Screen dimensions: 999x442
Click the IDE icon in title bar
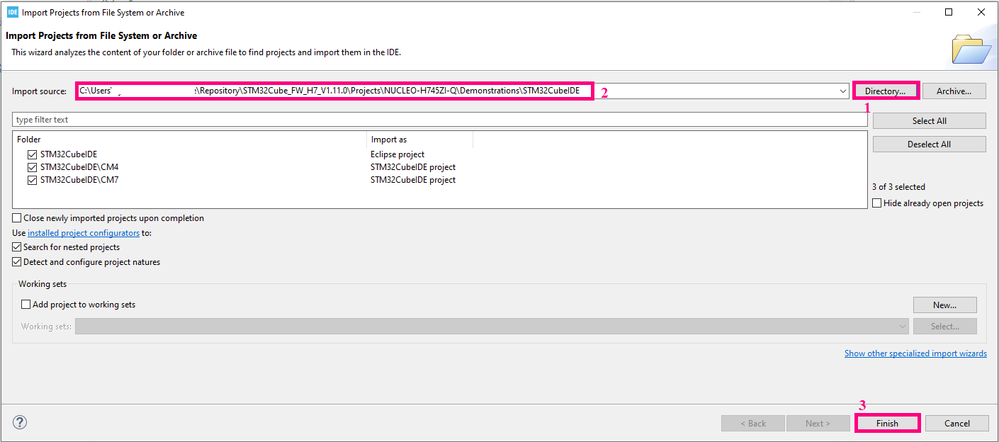point(12,12)
